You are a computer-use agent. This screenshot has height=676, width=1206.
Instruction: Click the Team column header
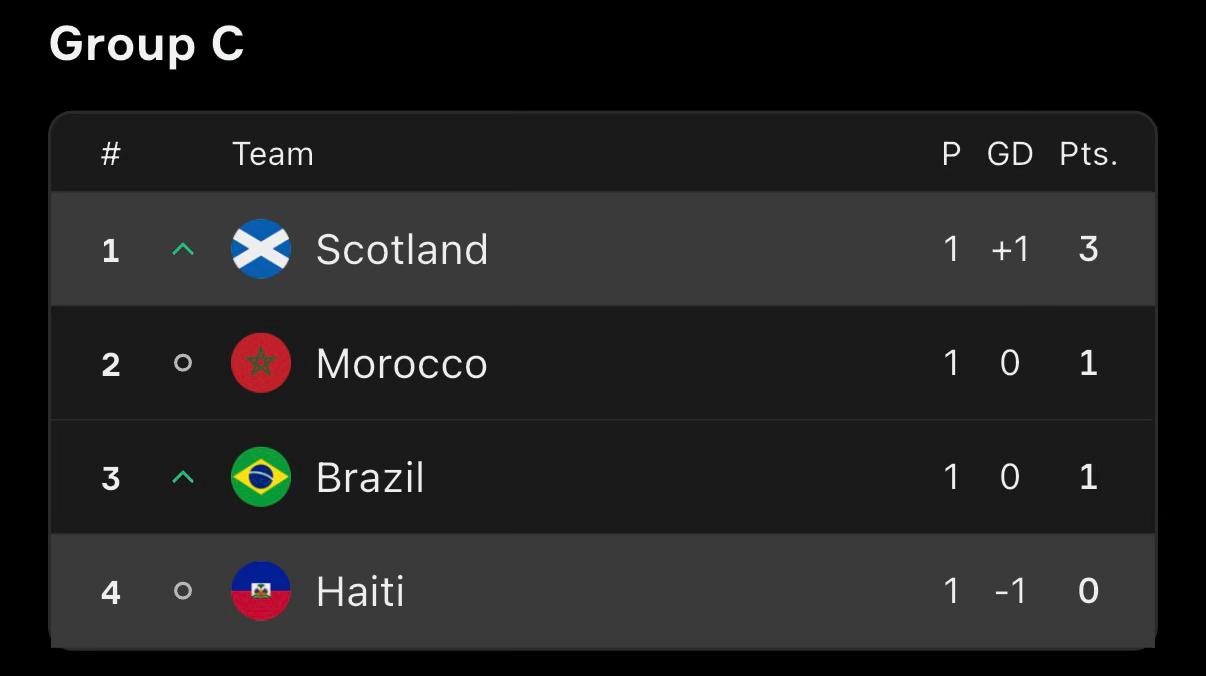(273, 154)
